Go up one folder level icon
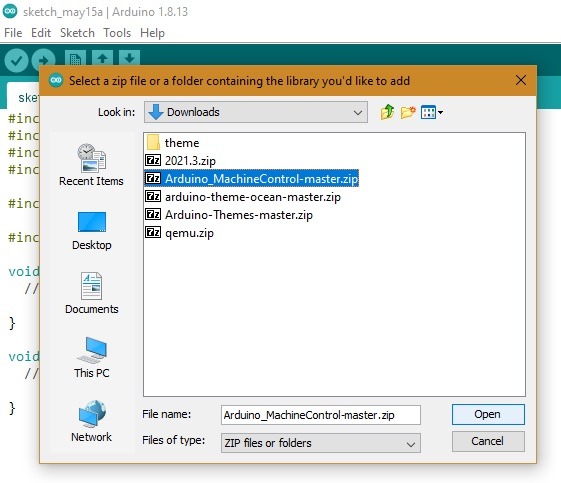The width and height of the screenshot is (561, 483). [387, 112]
